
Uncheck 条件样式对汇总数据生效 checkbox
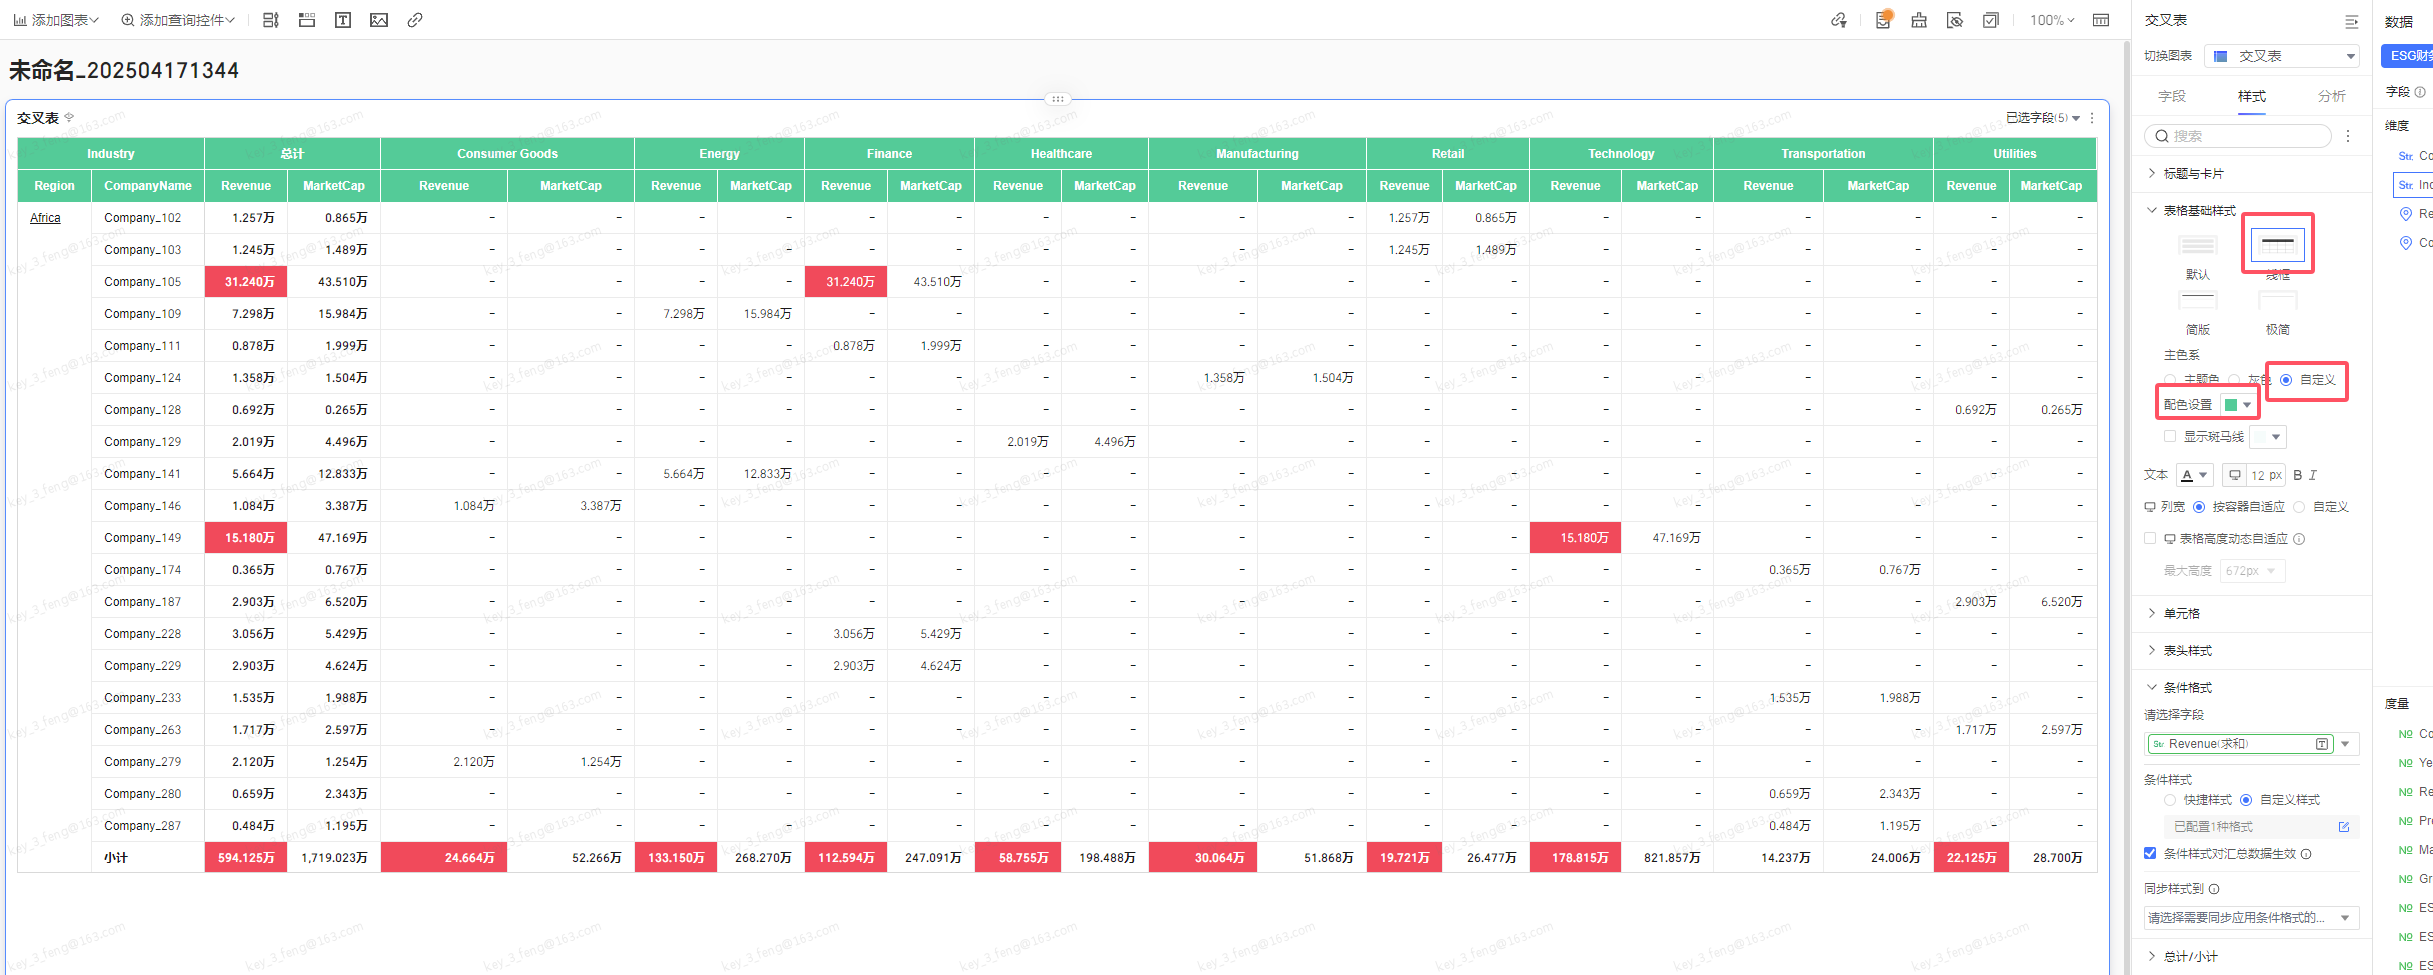(x=2150, y=853)
